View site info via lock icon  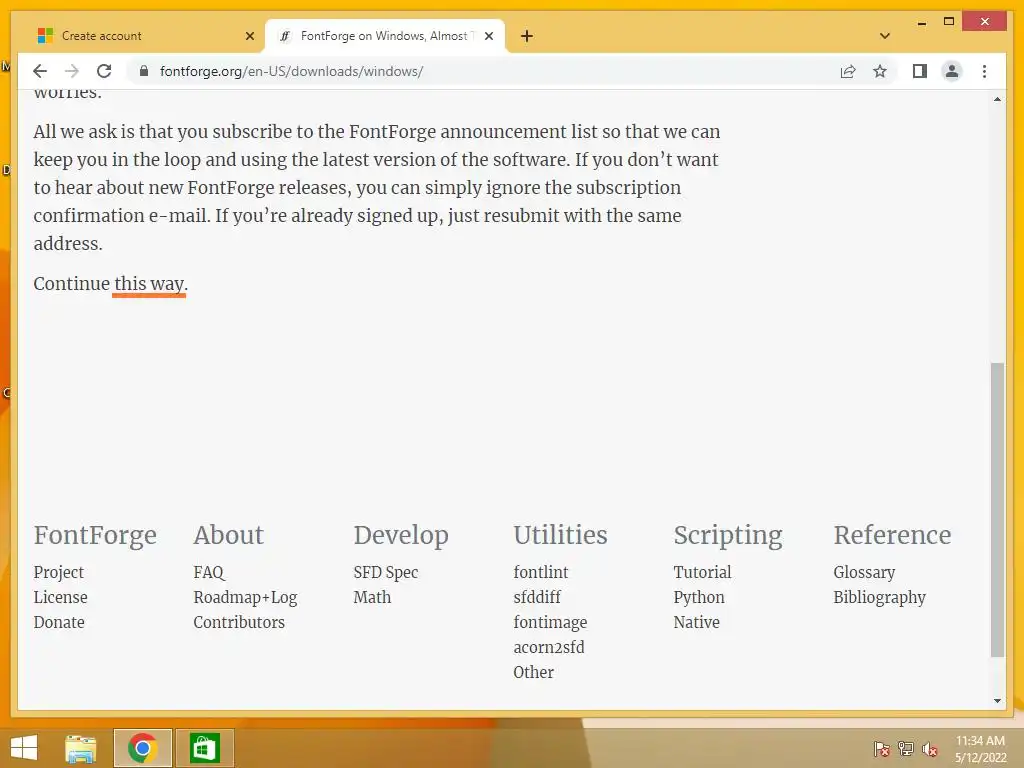click(x=144, y=71)
